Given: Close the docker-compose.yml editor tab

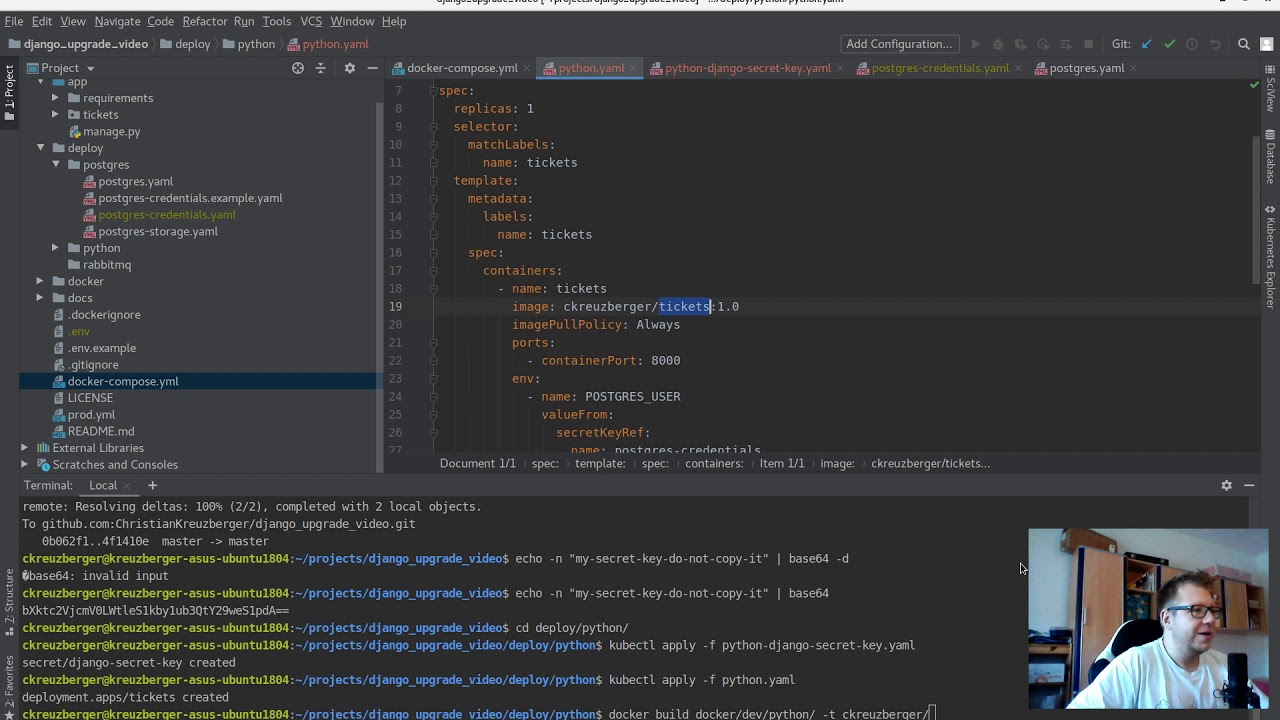Looking at the screenshot, I should (527, 68).
